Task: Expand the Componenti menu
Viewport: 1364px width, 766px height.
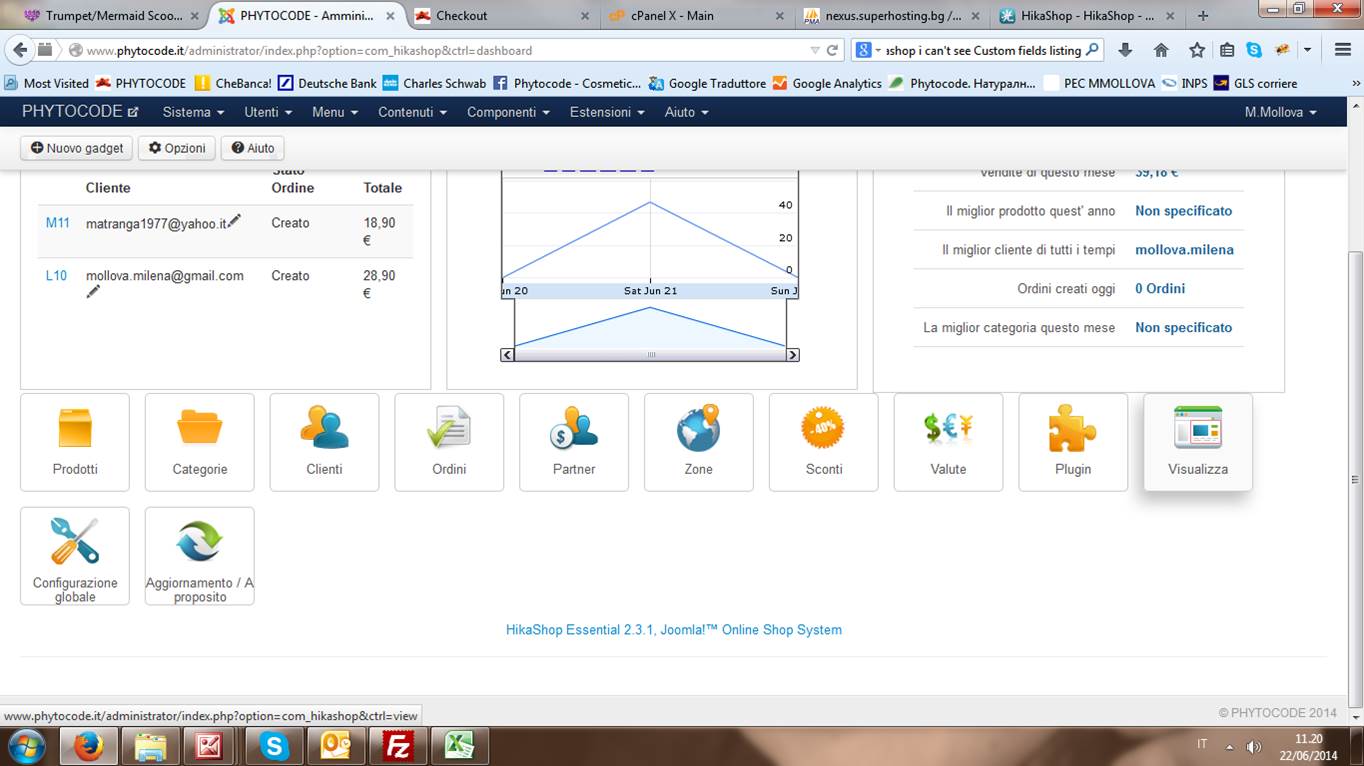Action: 508,112
